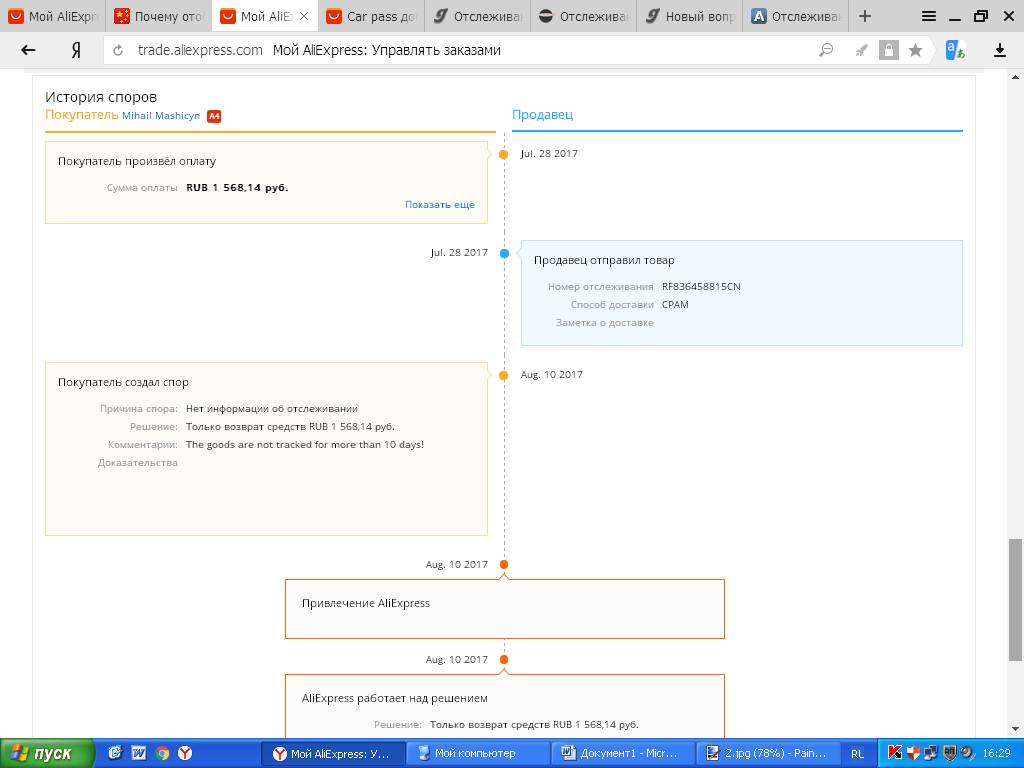Switch to Отслеживан tab with black round icon
This screenshot has width=1024, height=768.
point(583,16)
